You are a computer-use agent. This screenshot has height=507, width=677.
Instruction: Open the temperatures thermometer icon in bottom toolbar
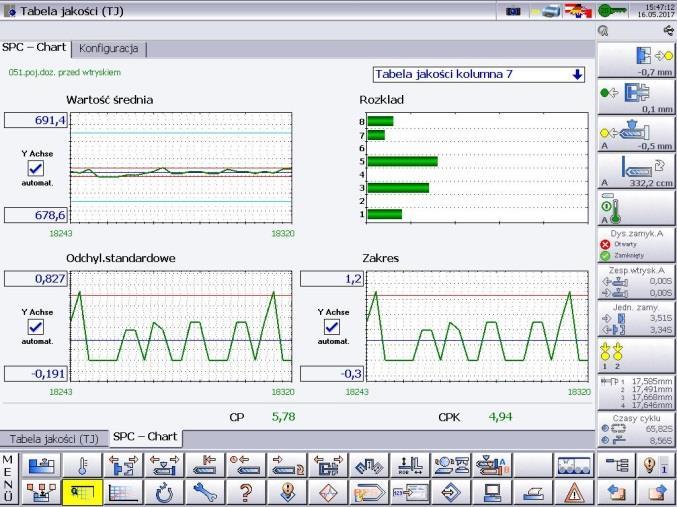(82, 465)
